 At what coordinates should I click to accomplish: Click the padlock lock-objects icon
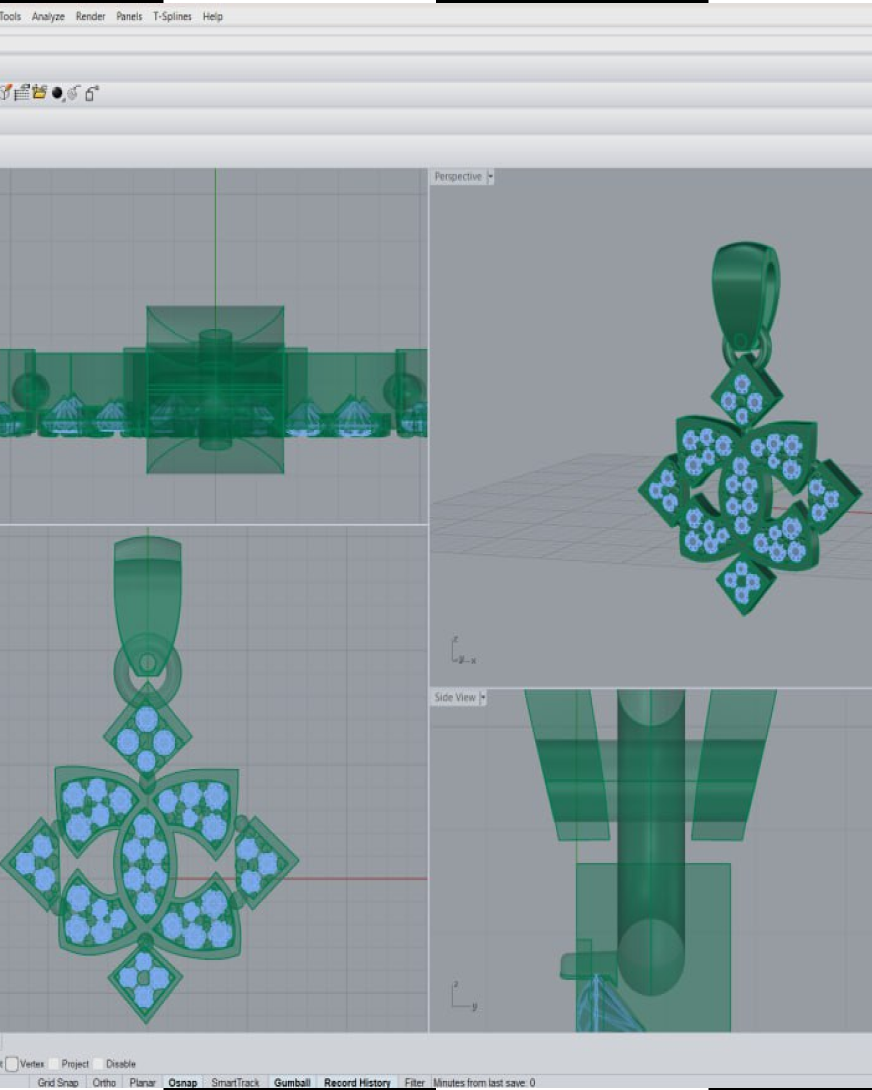[91, 93]
